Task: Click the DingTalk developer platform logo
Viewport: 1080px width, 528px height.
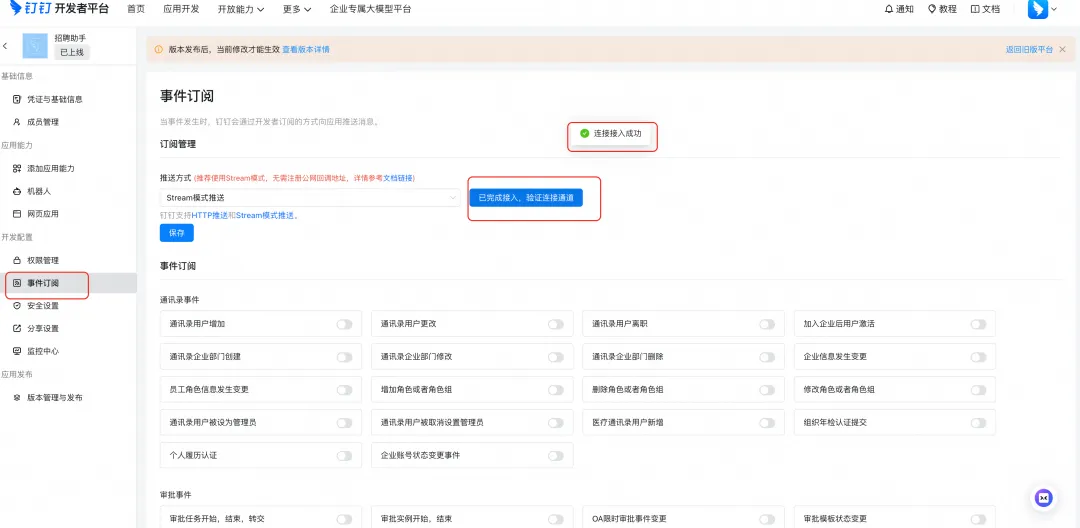Action: tap(59, 9)
